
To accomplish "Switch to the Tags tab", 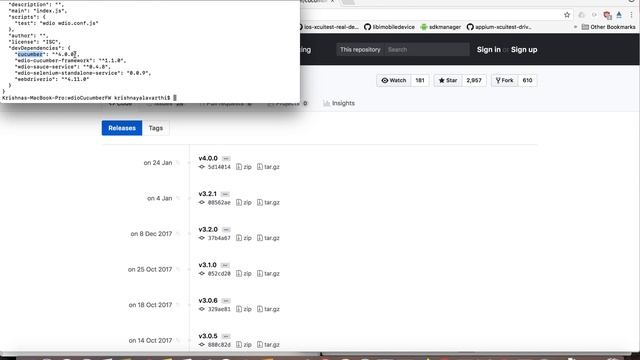I will tap(156, 128).
